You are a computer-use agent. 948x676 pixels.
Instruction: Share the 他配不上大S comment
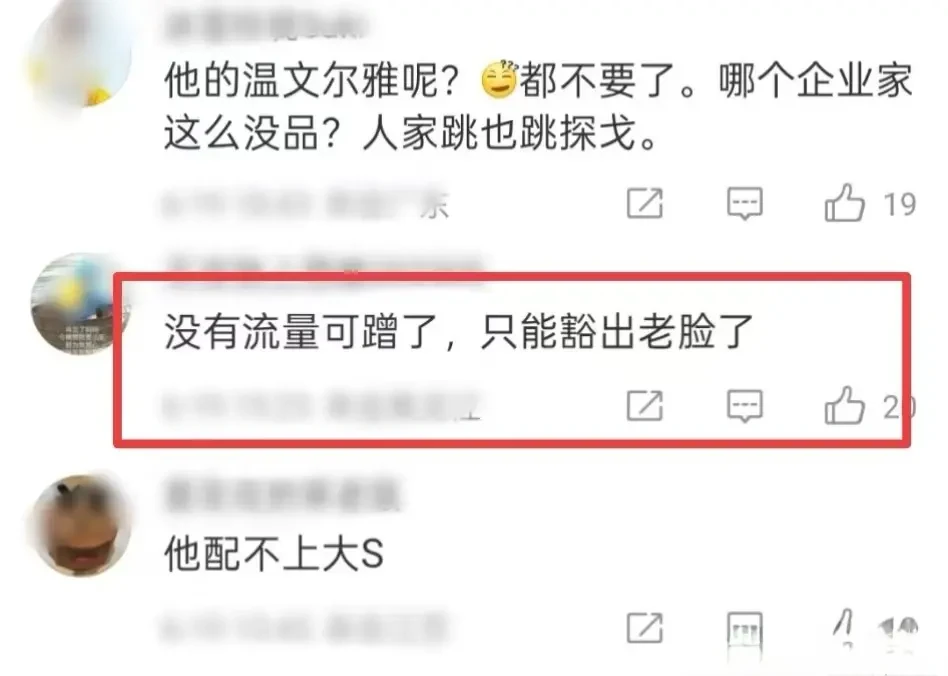click(644, 628)
